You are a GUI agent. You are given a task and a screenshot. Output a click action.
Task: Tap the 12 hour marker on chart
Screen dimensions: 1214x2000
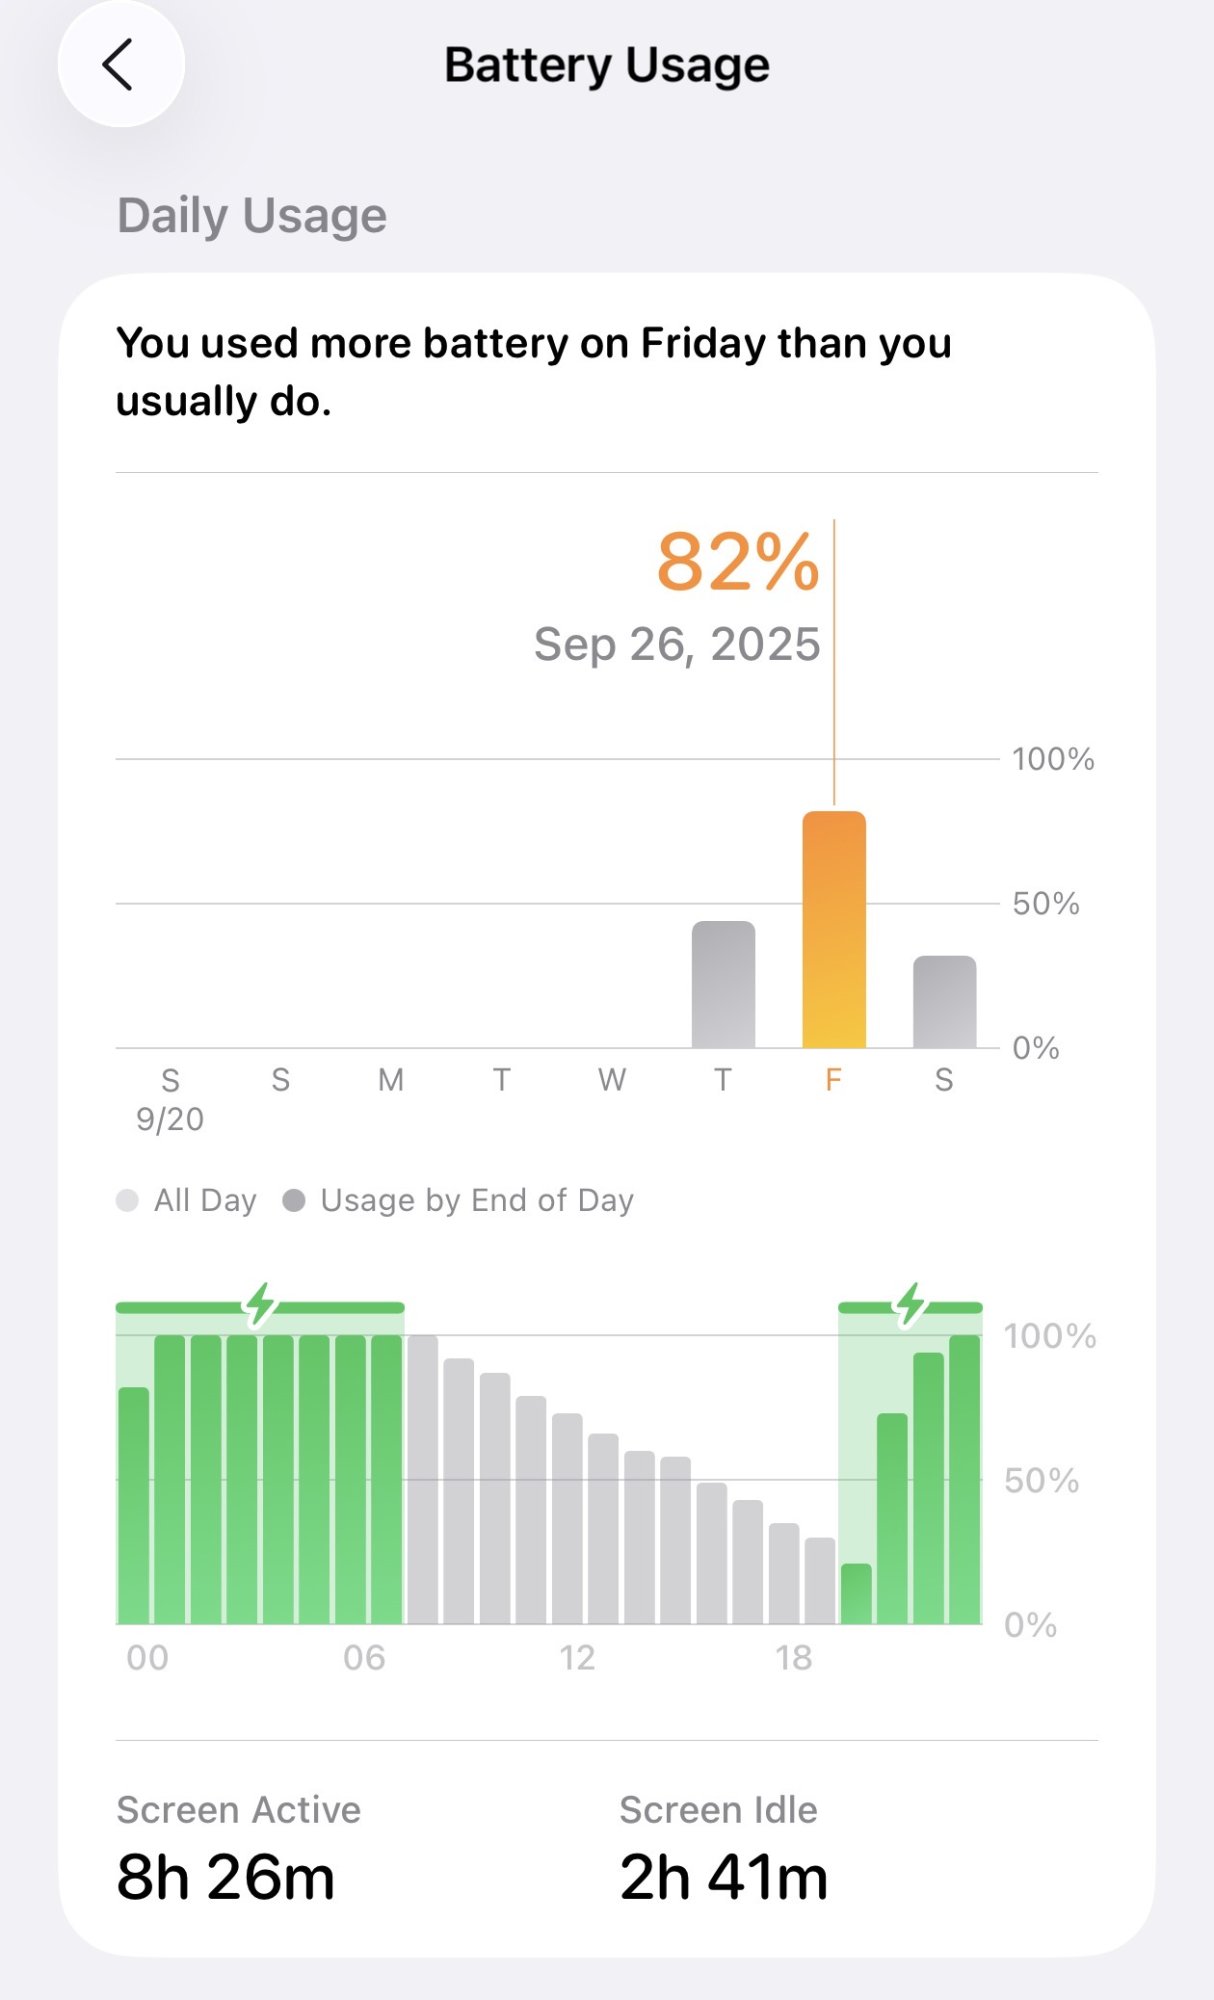pos(577,1658)
